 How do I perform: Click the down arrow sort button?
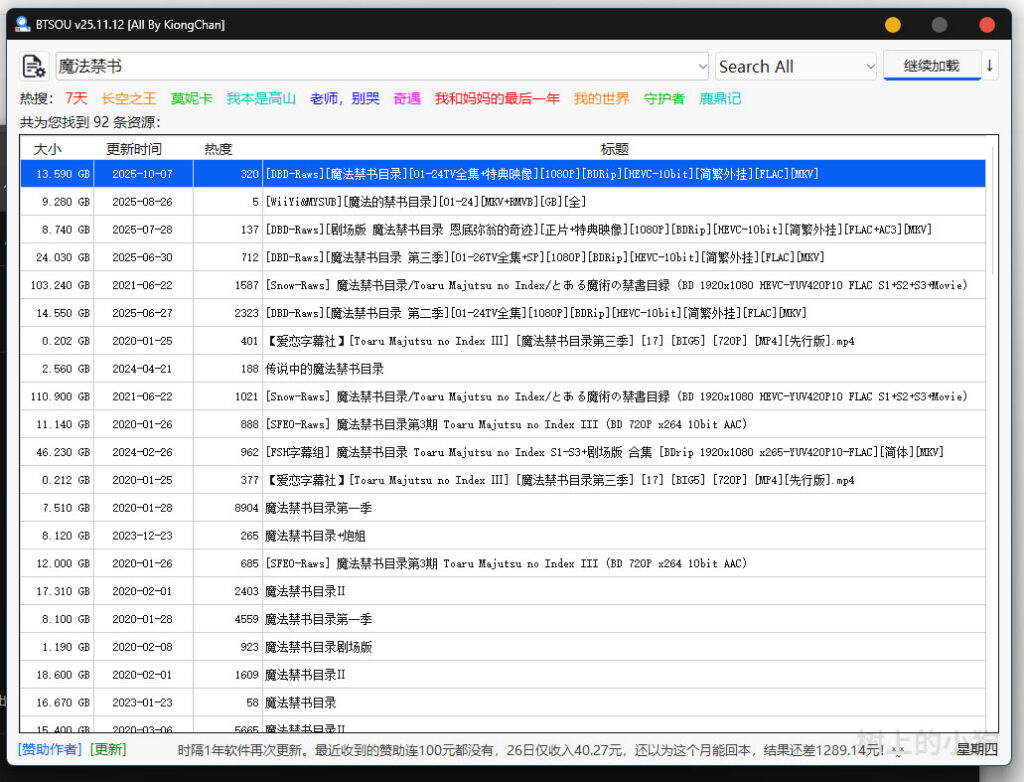point(989,66)
